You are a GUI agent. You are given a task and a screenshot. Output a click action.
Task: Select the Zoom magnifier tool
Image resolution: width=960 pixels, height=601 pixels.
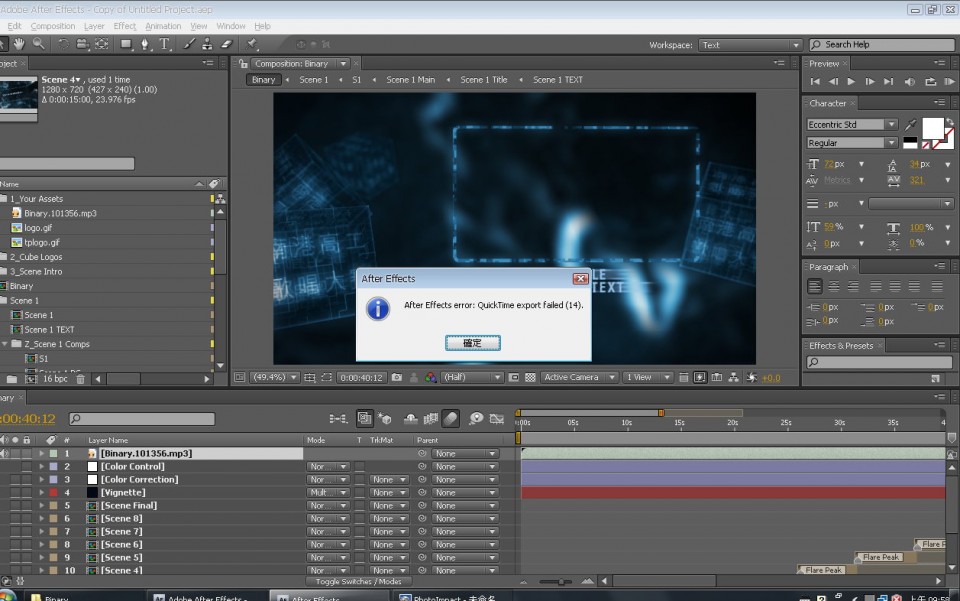click(39, 44)
